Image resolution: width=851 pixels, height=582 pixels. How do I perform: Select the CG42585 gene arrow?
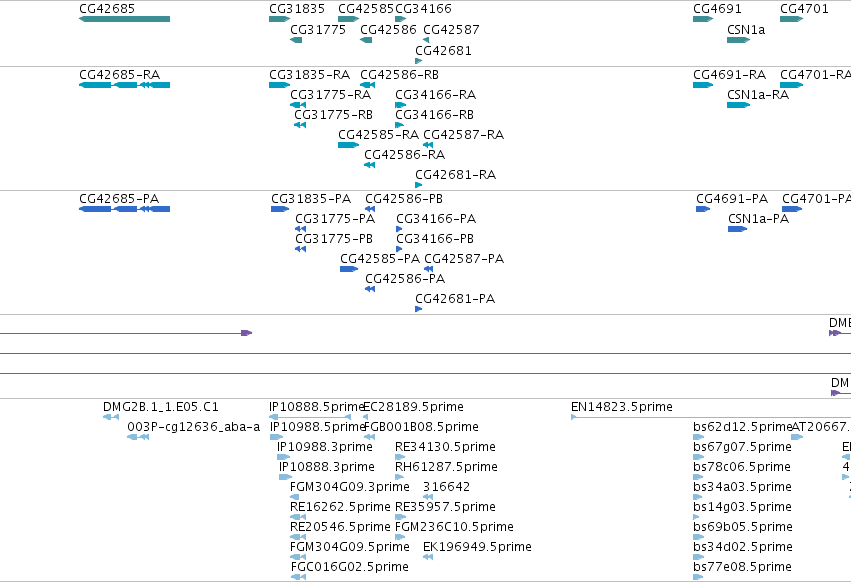tap(348, 19)
